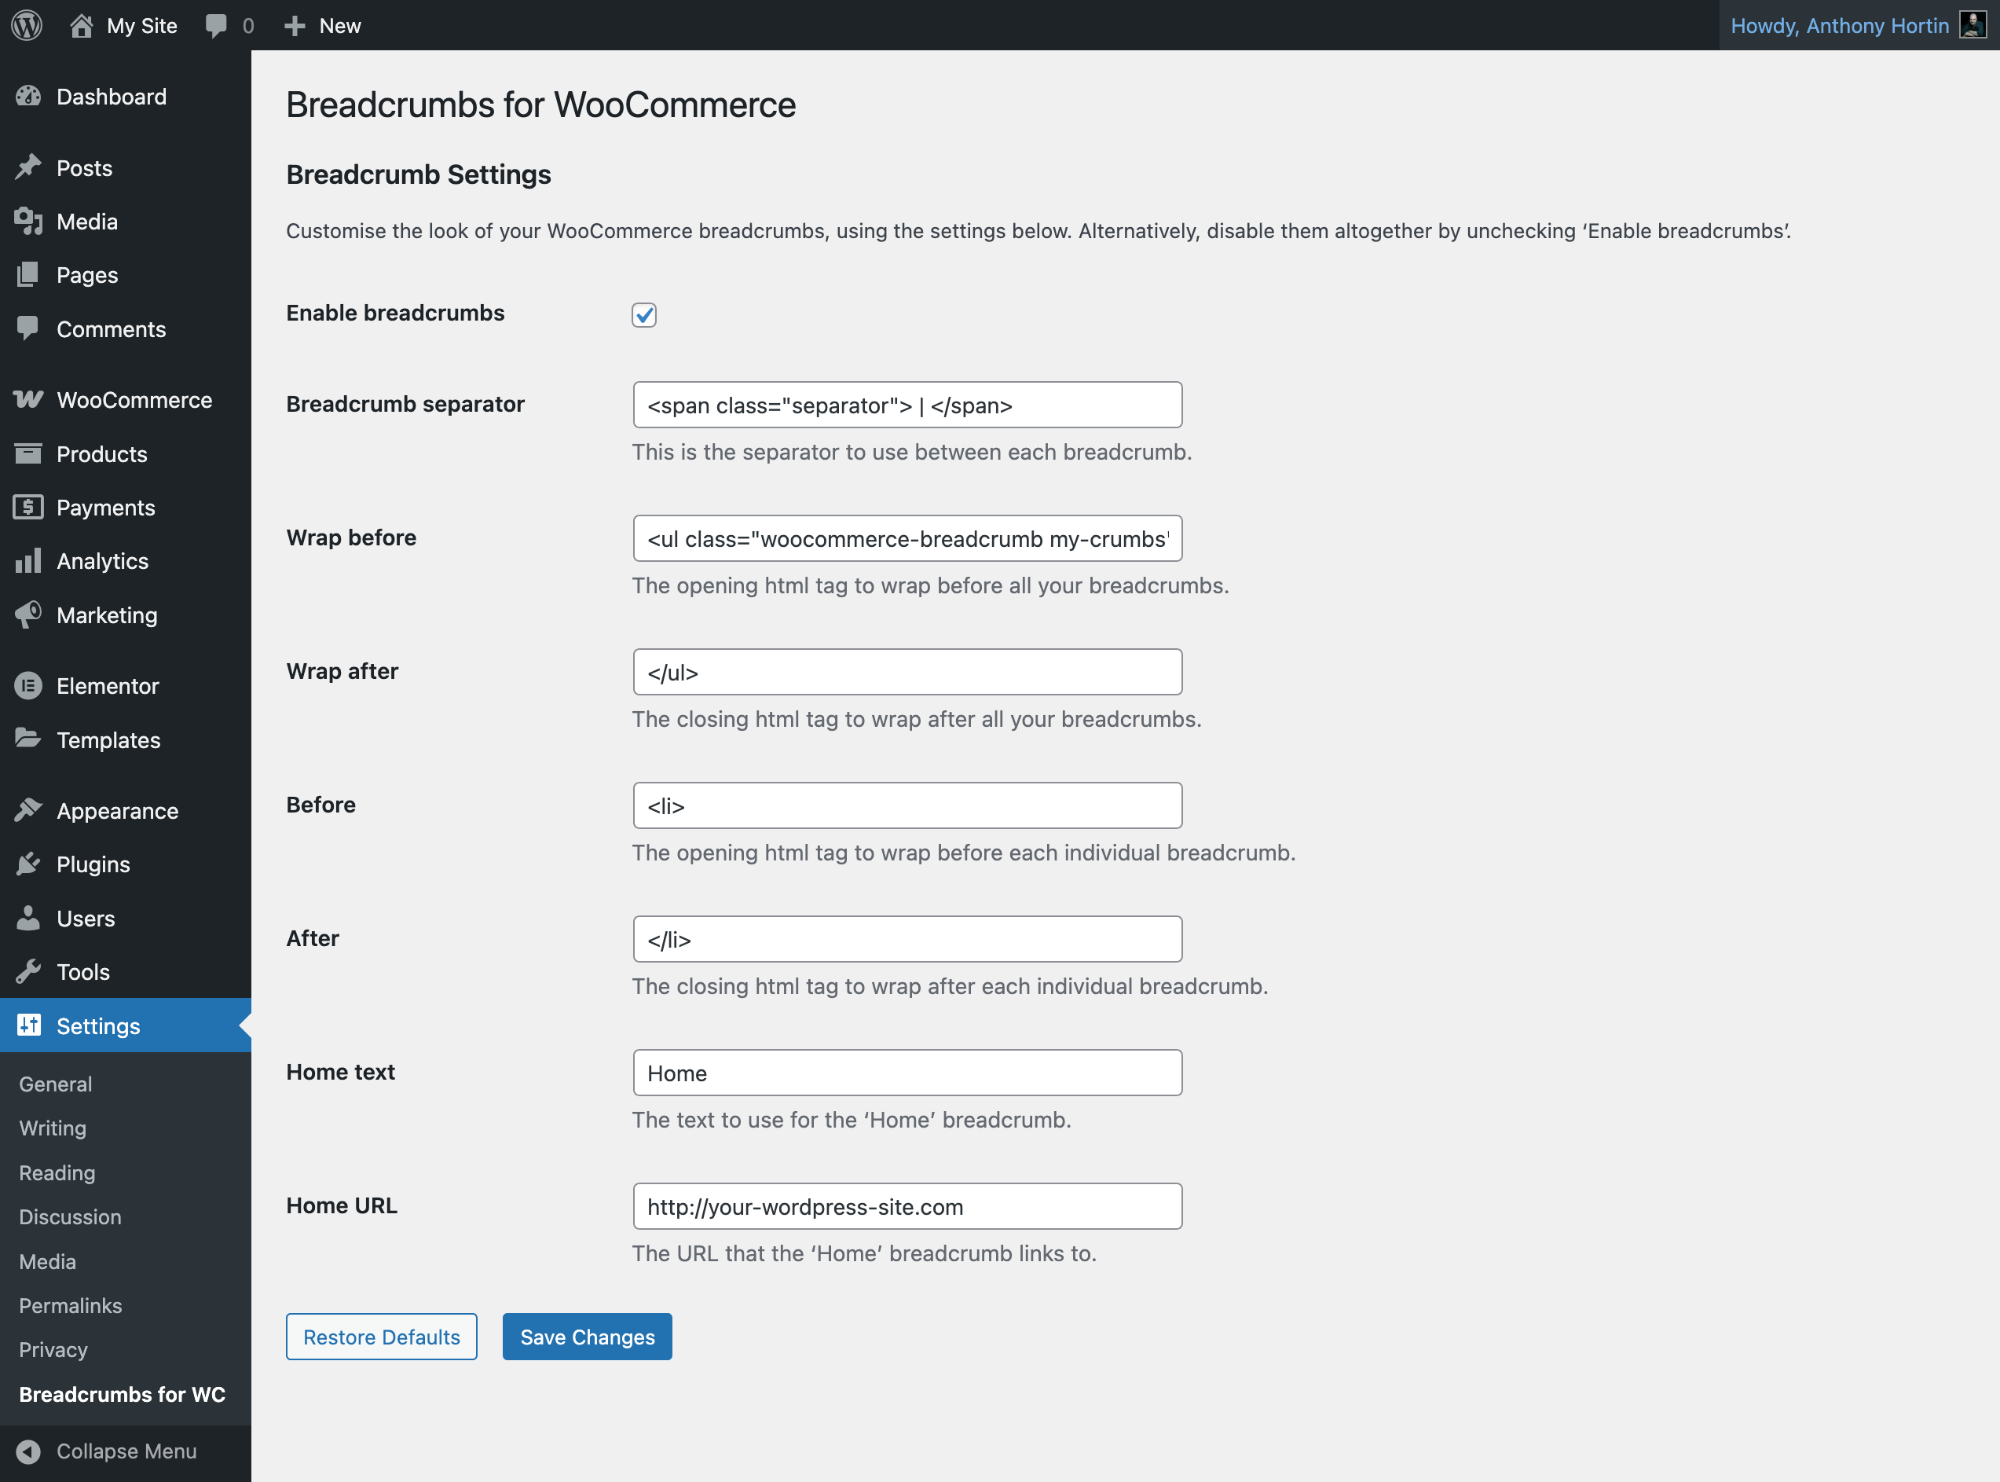Image resolution: width=2000 pixels, height=1482 pixels.
Task: Open the Permalinks settings page
Action: point(69,1305)
